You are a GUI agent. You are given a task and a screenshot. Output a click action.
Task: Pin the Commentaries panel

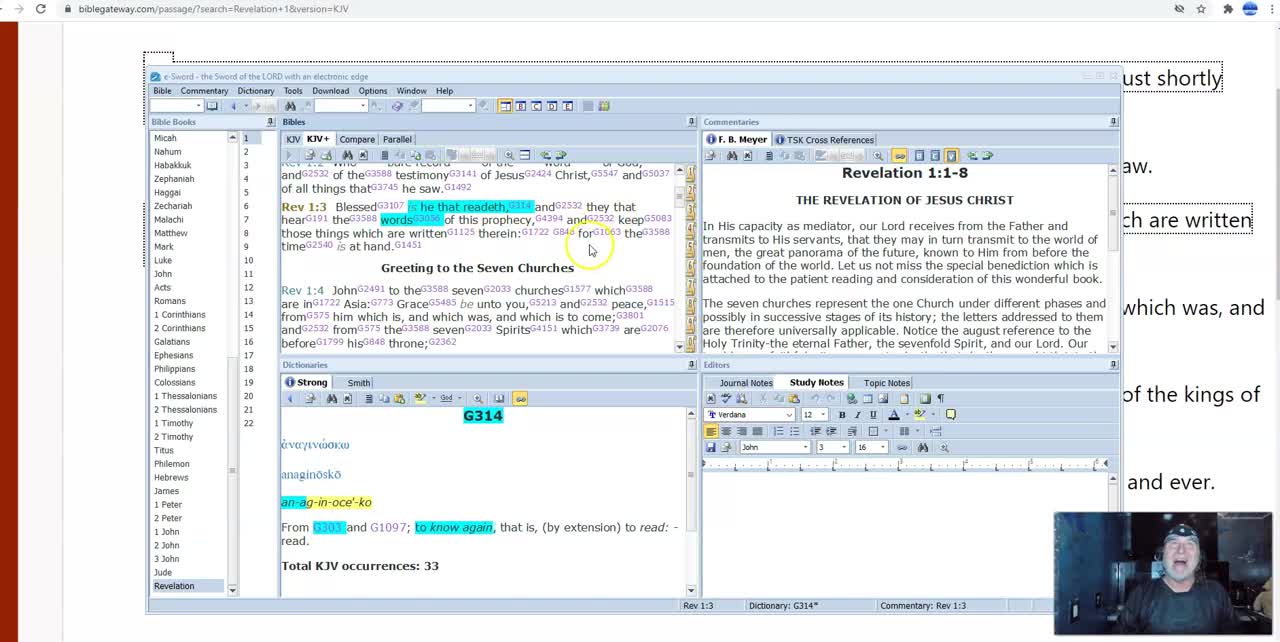pyautogui.click(x=1113, y=122)
